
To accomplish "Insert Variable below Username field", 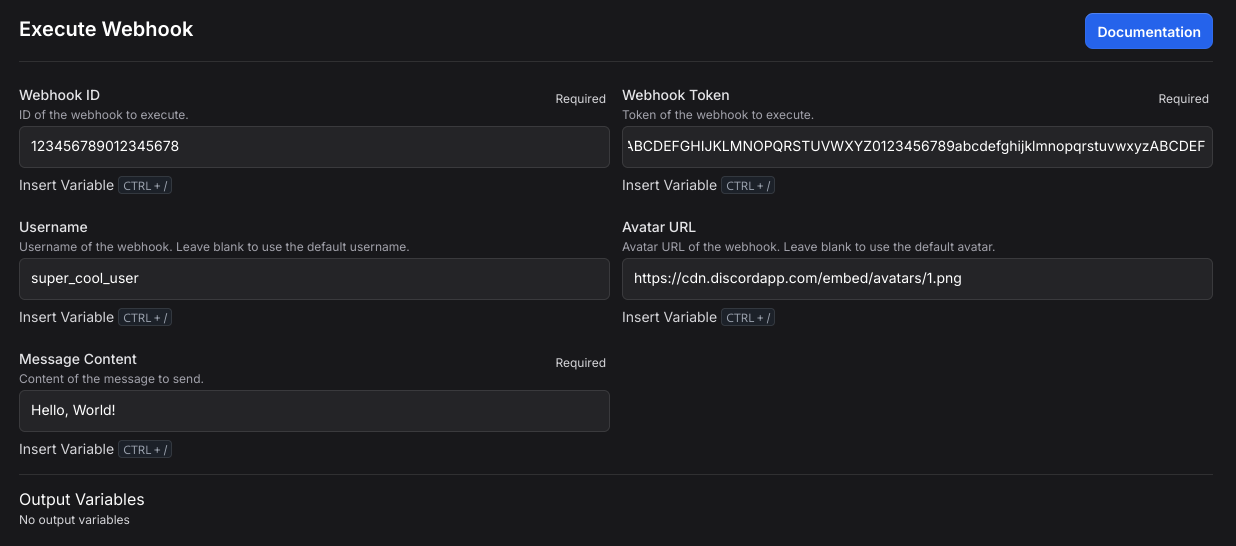I will [x=66, y=317].
